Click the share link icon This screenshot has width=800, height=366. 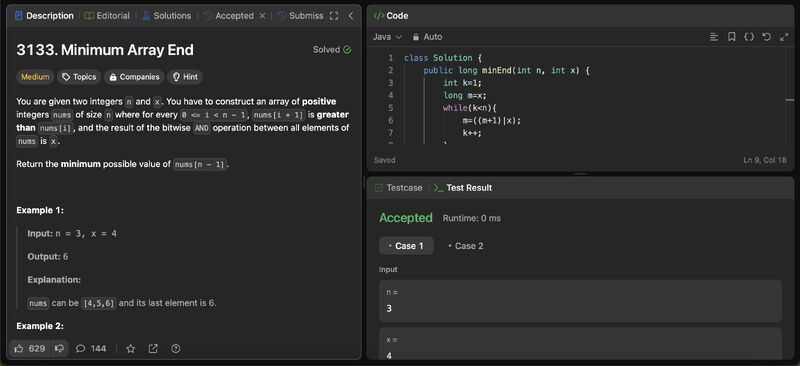(x=153, y=349)
